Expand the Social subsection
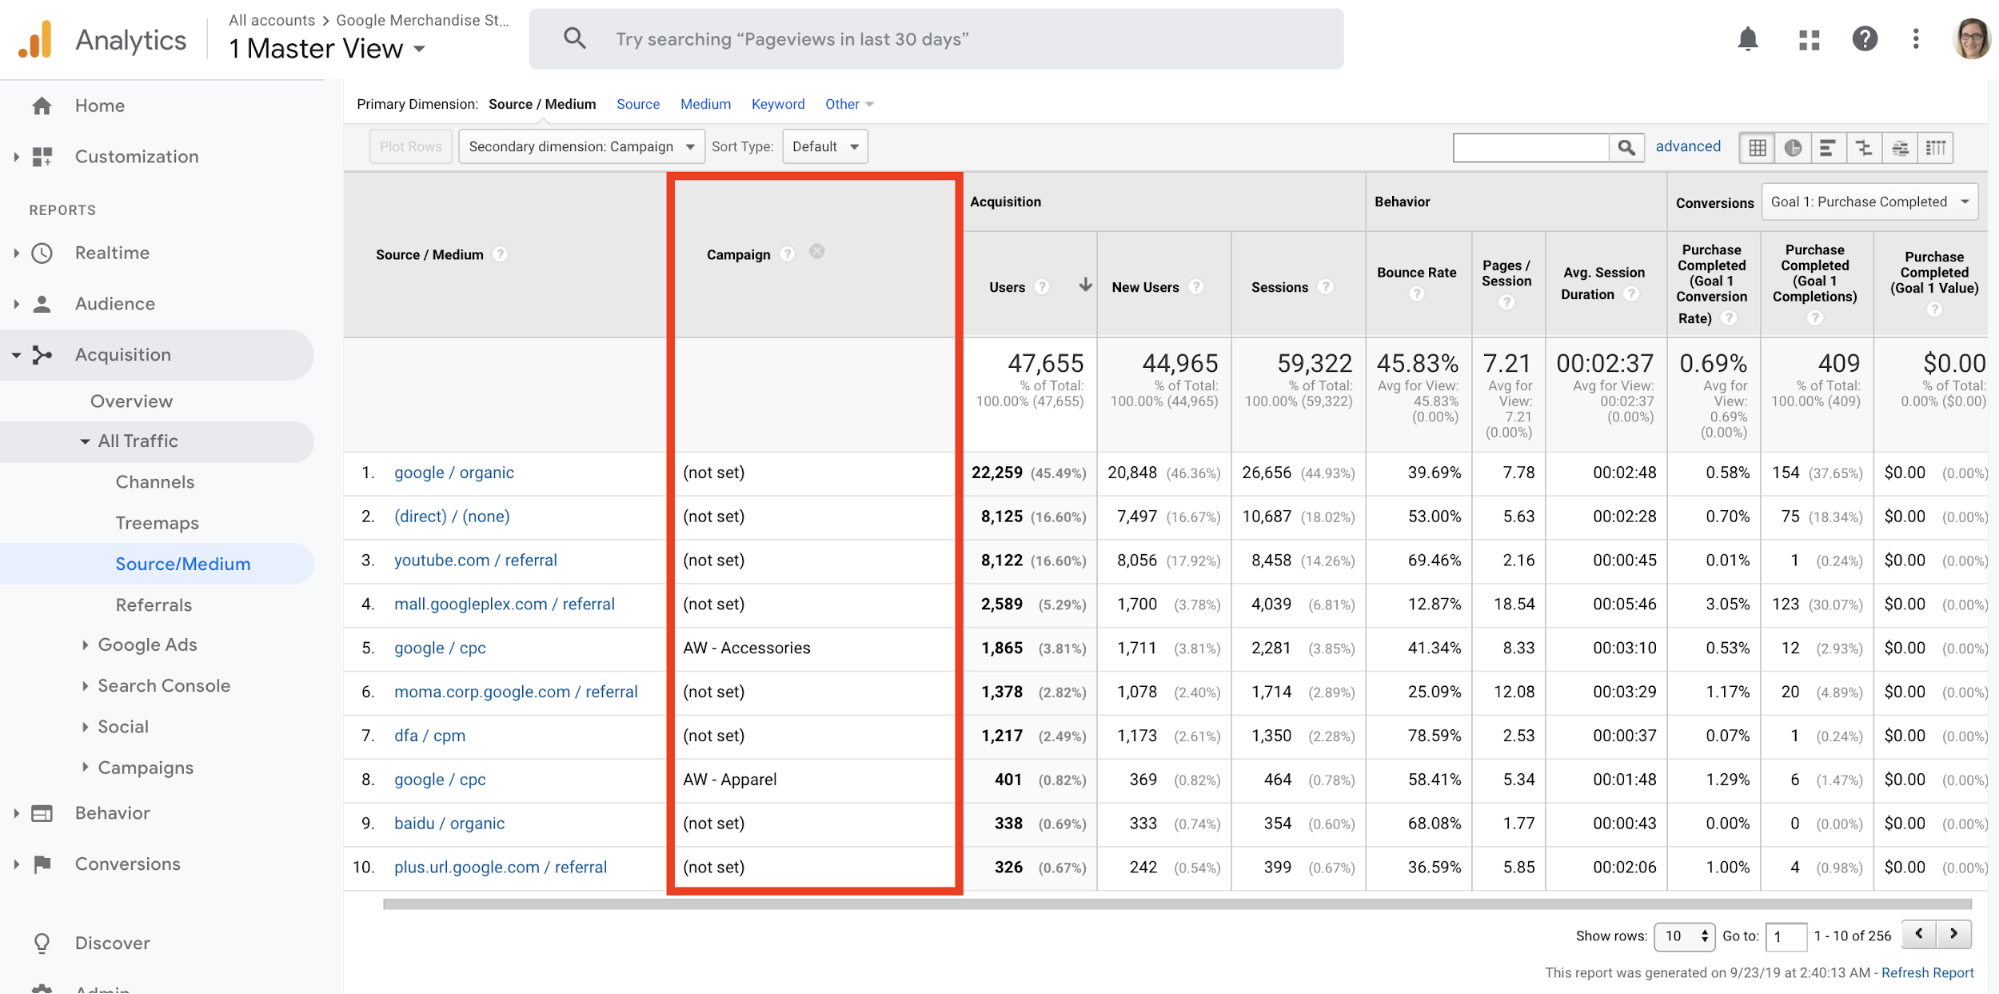 (x=85, y=727)
